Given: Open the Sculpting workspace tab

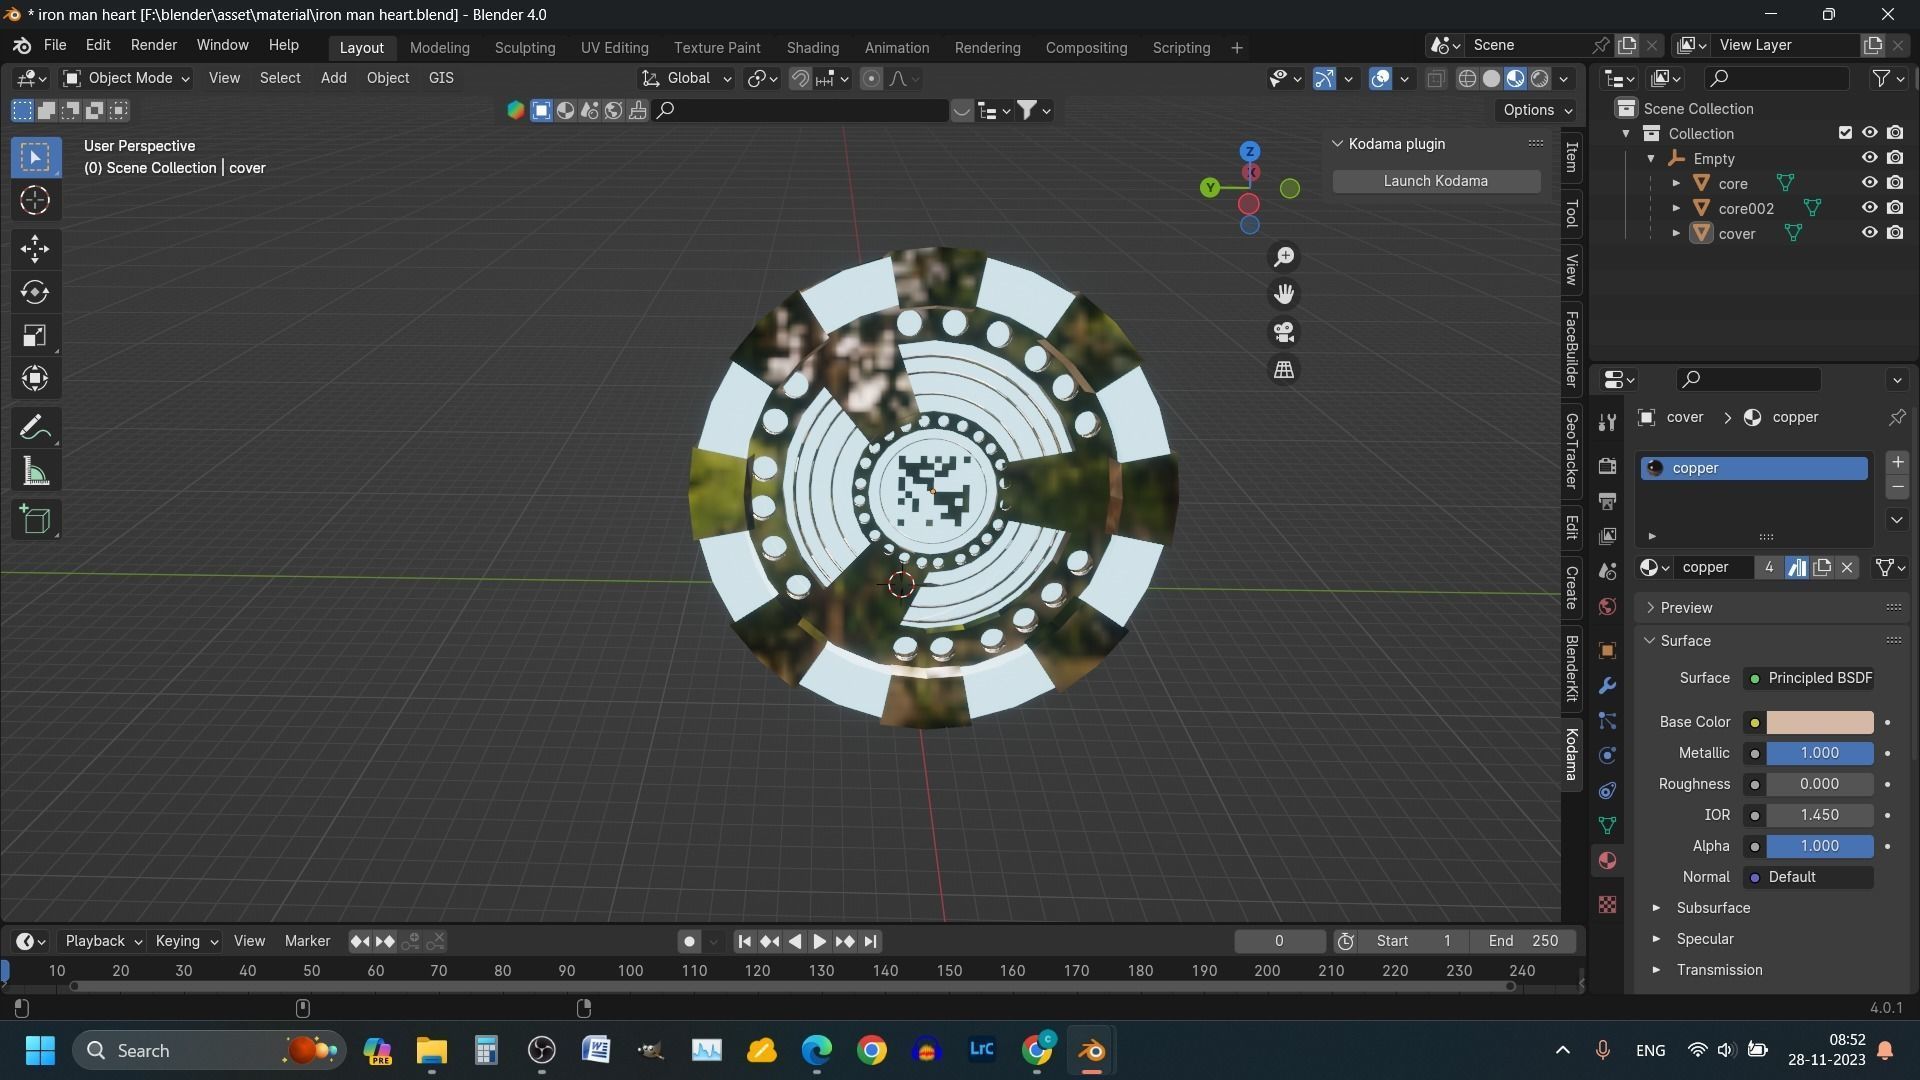Looking at the screenshot, I should click(x=524, y=48).
